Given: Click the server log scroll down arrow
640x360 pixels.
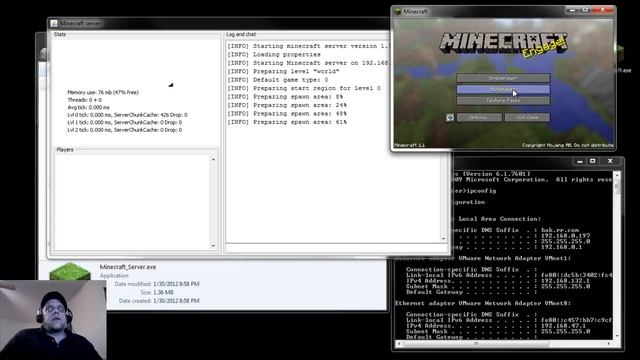Looking at the screenshot, I should click(x=444, y=239).
